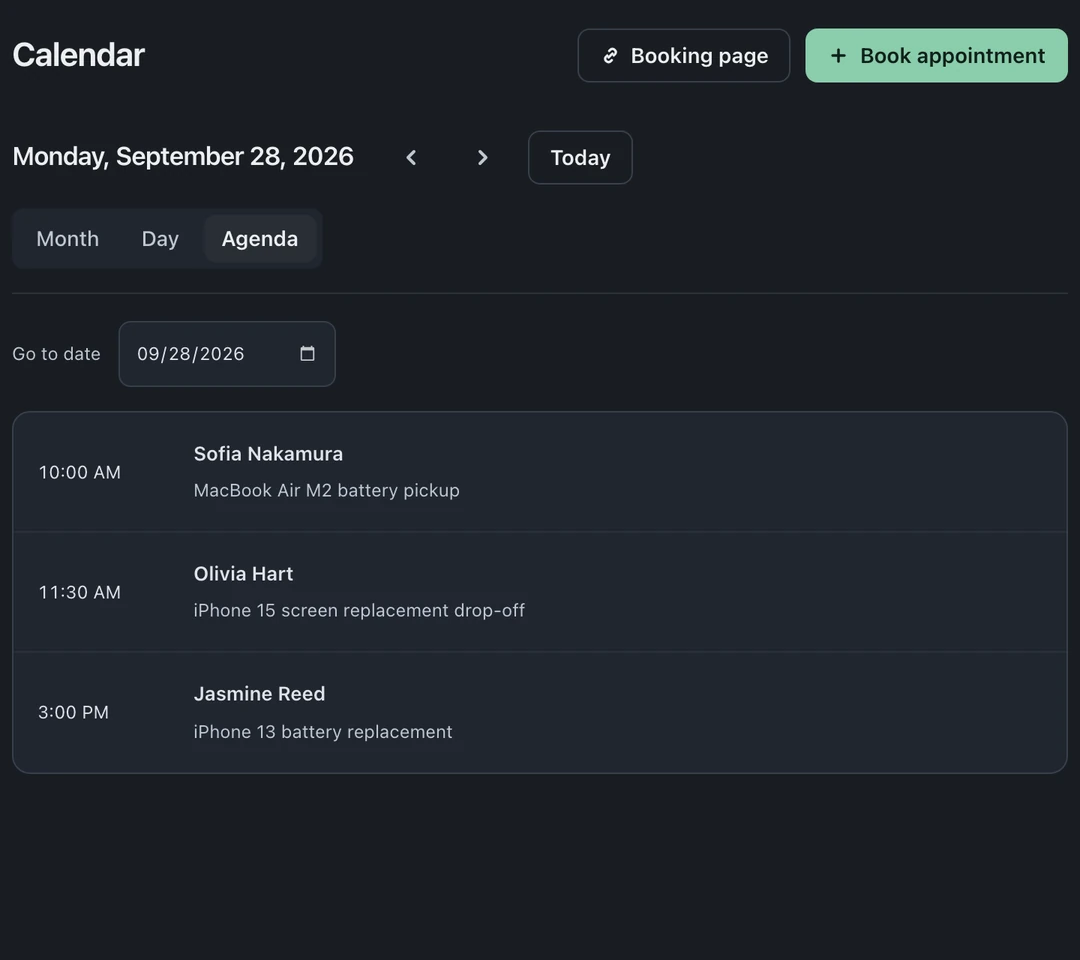
Task: Click the 11:30 AM time label
Action: [80, 592]
